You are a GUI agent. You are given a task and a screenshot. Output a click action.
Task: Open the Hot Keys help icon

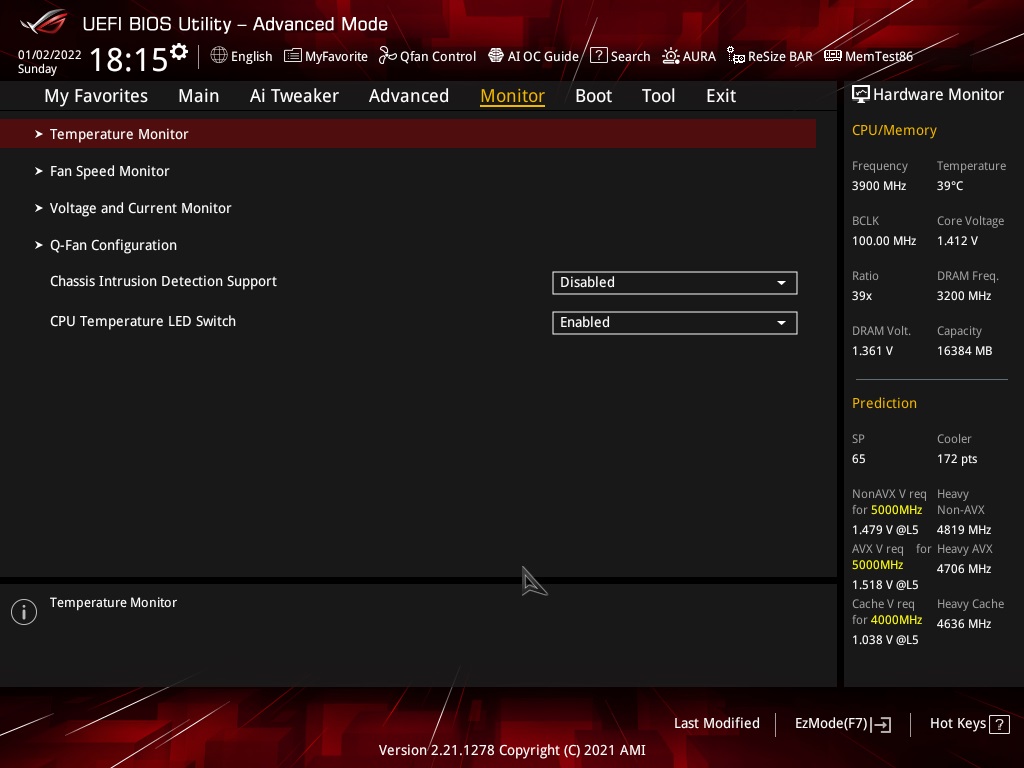999,724
